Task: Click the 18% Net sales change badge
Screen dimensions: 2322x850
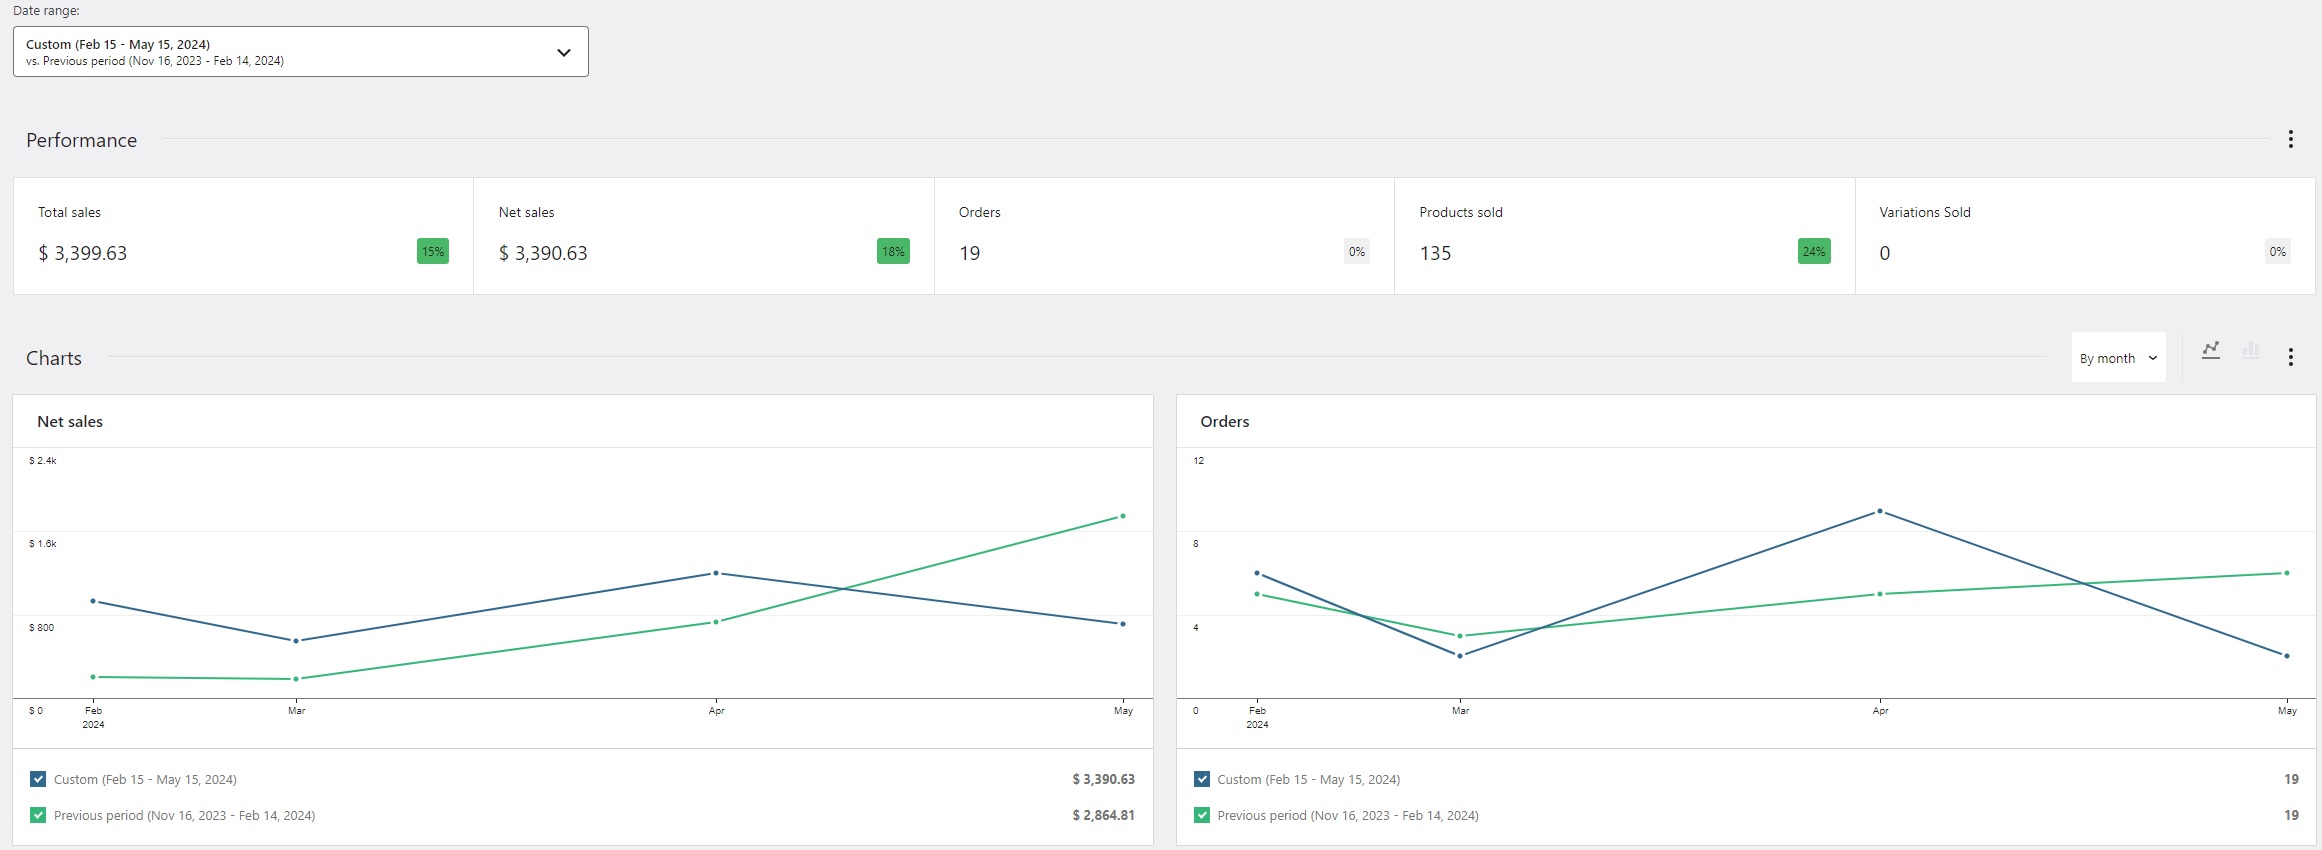Action: [893, 252]
